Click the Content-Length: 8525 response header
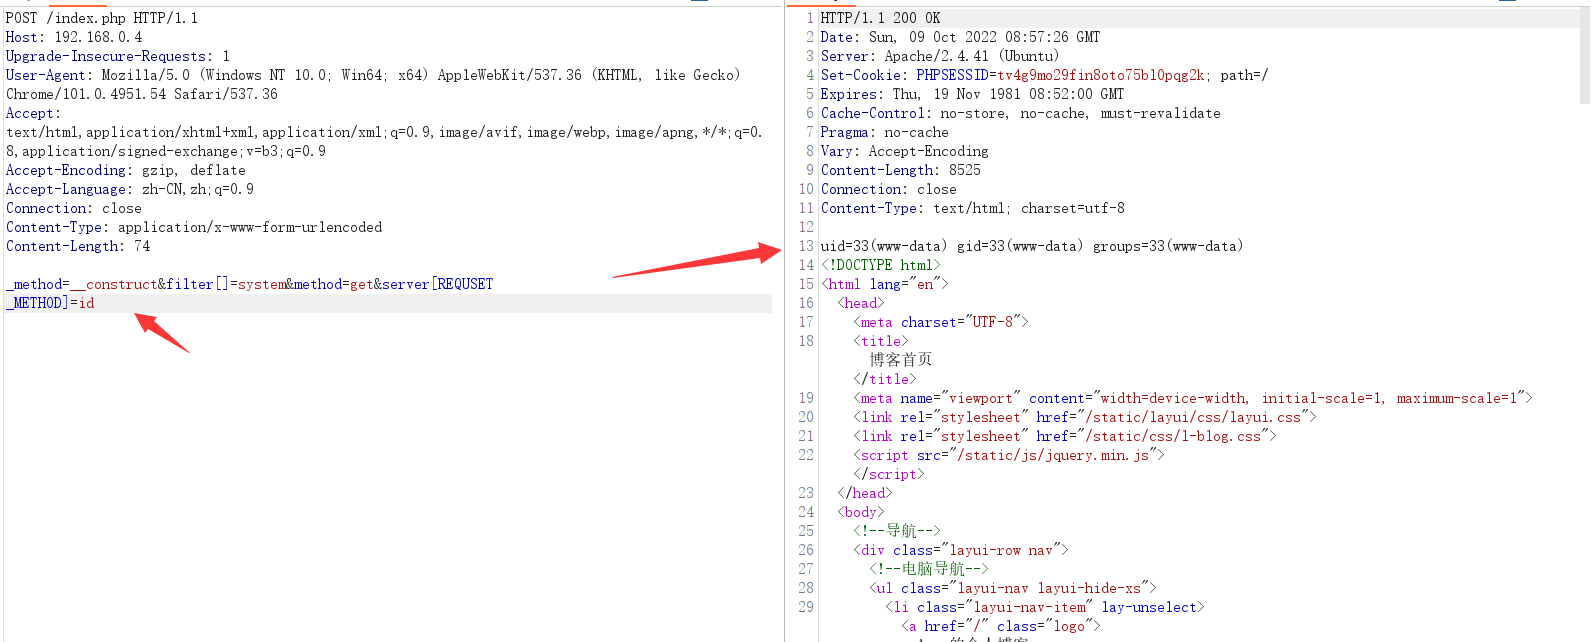The width and height of the screenshot is (1591, 642). pos(900,170)
